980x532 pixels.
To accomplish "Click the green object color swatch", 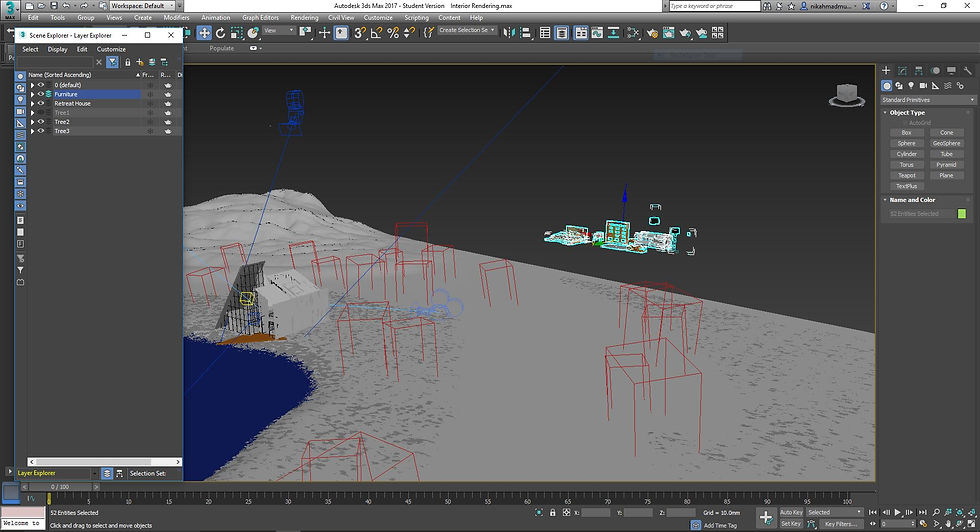I will pos(962,214).
